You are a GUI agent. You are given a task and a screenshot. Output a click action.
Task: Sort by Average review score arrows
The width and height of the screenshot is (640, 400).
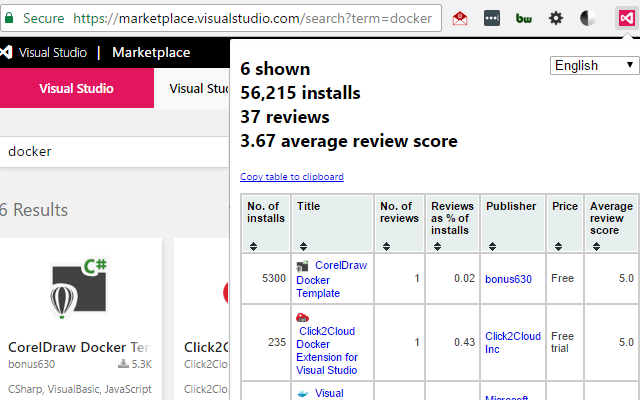pos(596,246)
